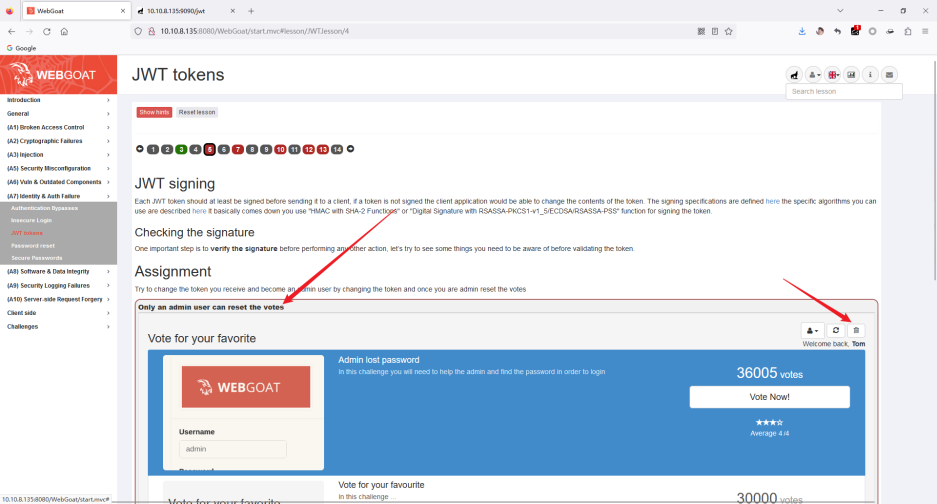Go to browser home page
Viewport: 937px width, 504px height.
pos(64,31)
